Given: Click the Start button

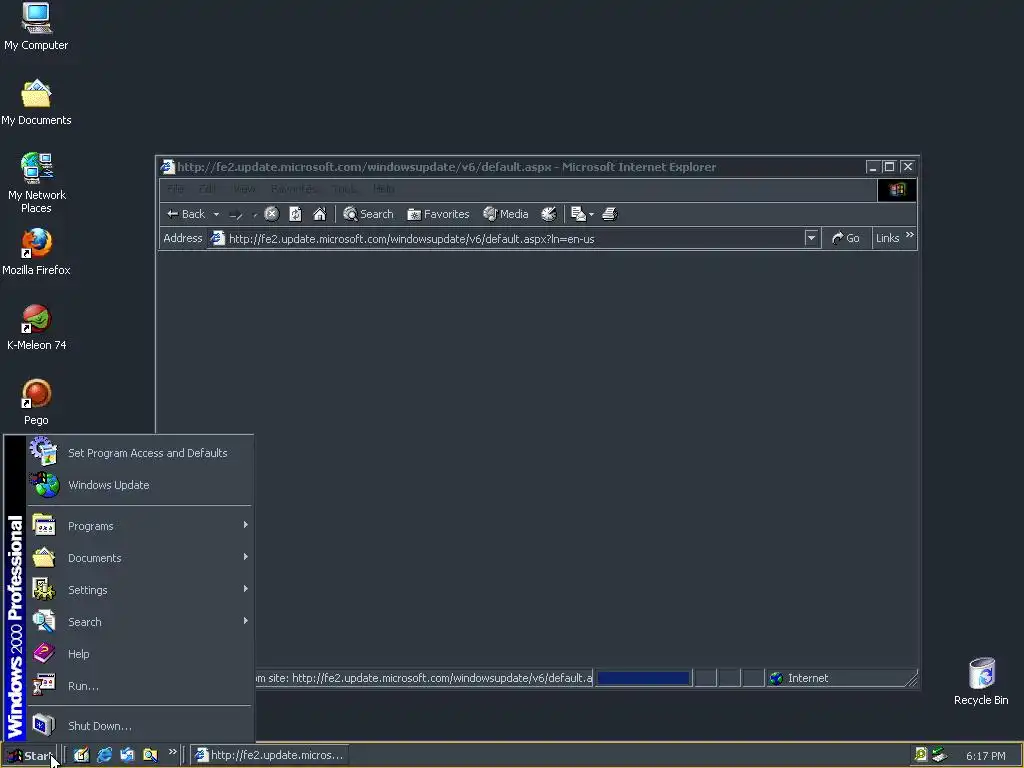Looking at the screenshot, I should [29, 756].
